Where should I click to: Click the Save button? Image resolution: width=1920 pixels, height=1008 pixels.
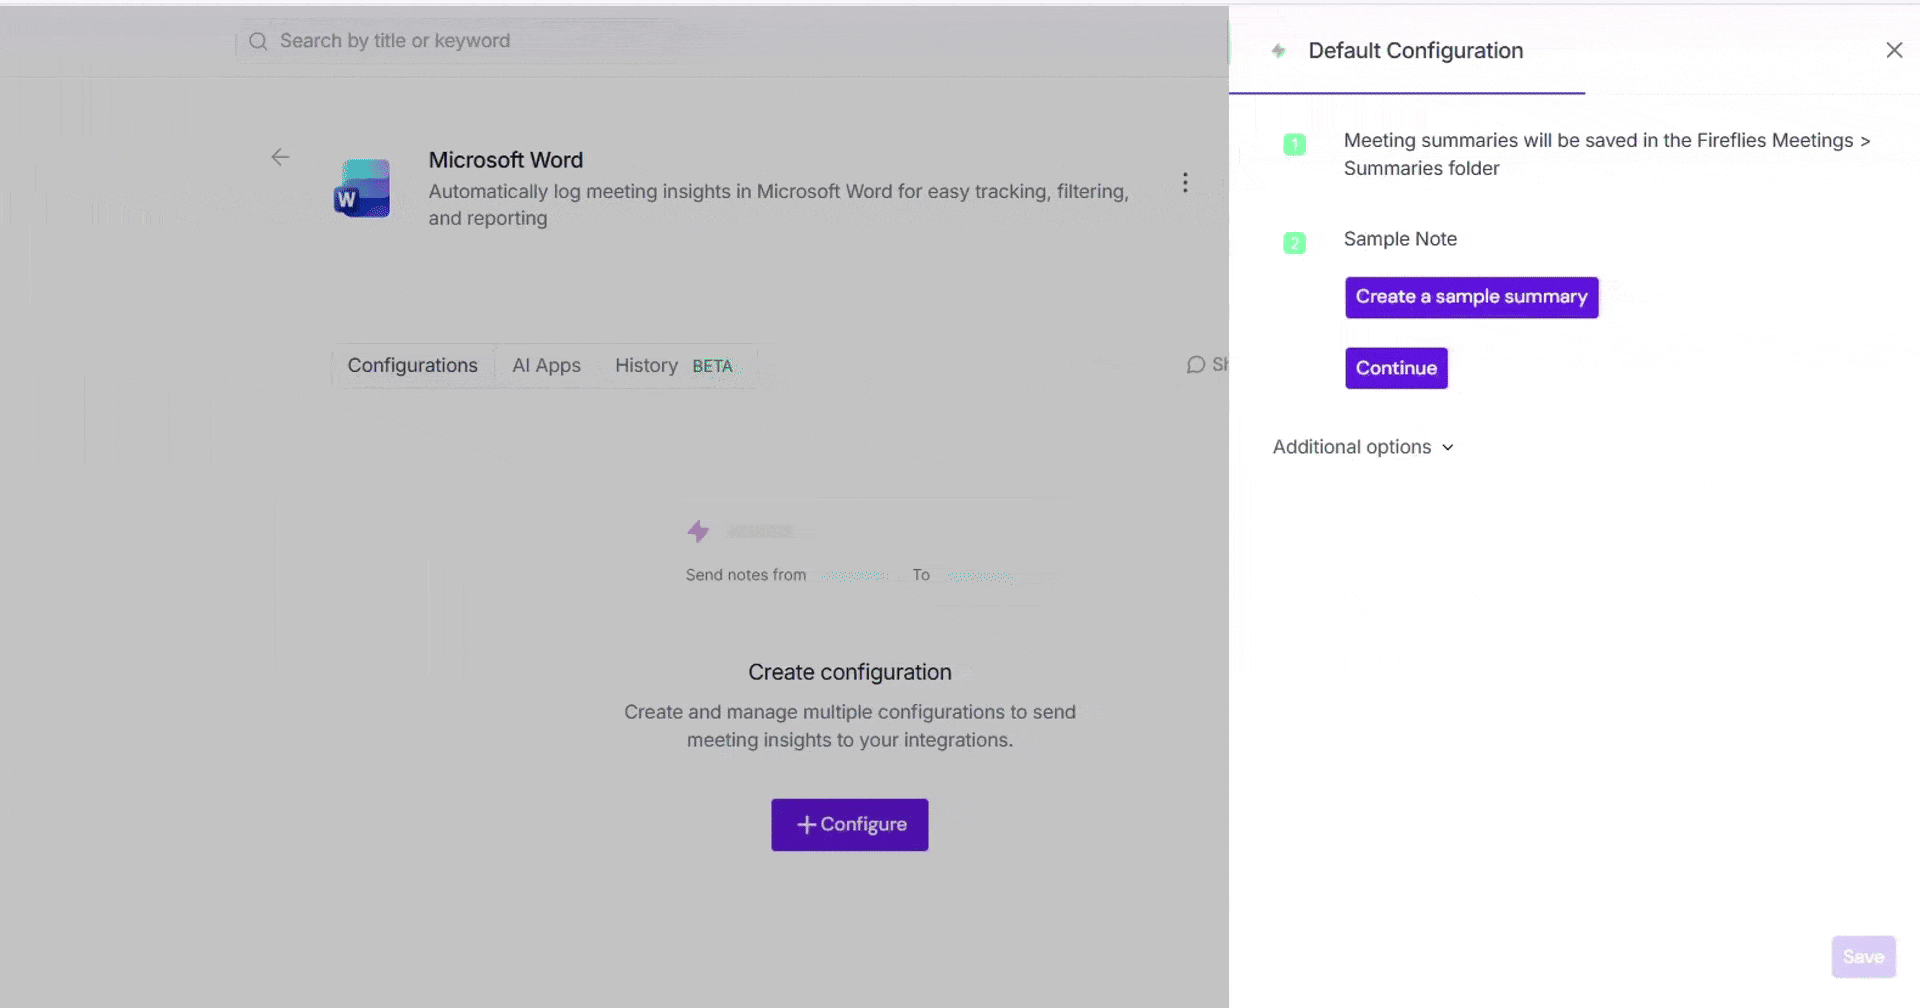tap(1863, 956)
